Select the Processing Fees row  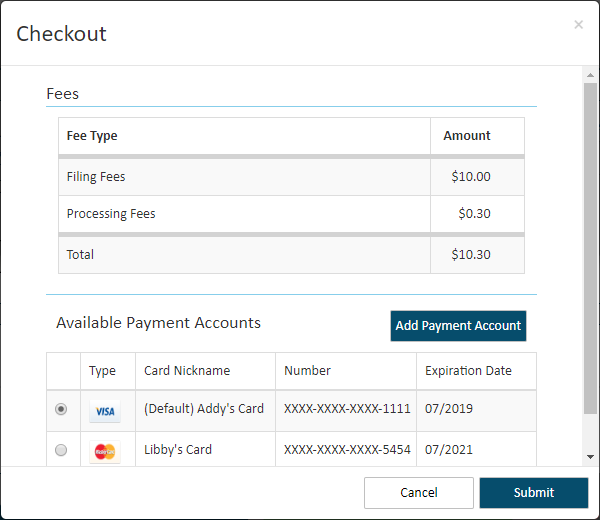tap(291, 214)
